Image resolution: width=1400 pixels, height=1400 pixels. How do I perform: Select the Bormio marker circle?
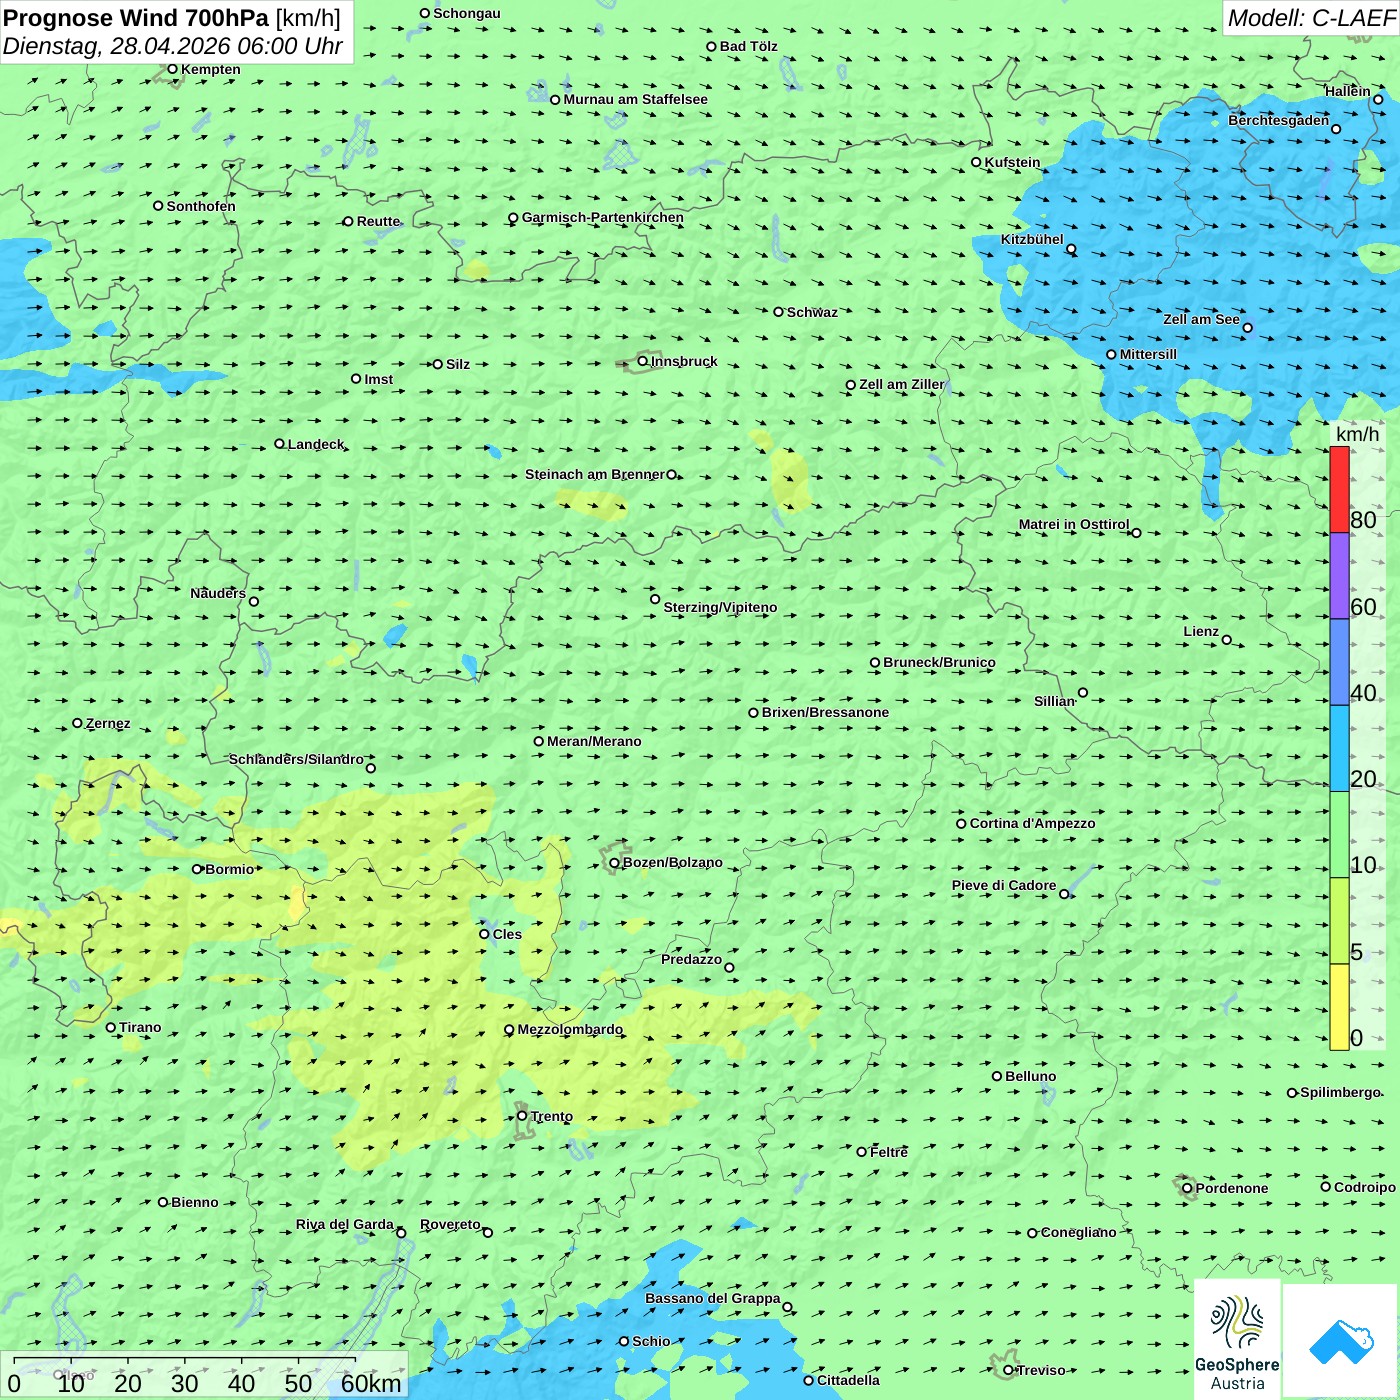pos(197,869)
